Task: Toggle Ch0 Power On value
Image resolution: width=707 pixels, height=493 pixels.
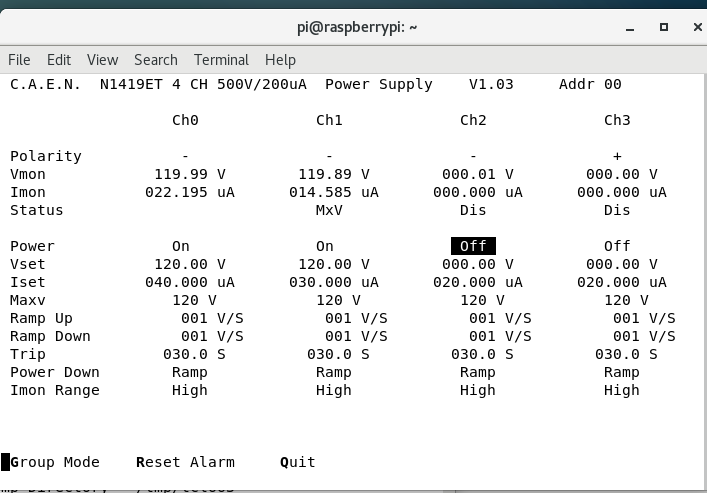Action: (180, 246)
